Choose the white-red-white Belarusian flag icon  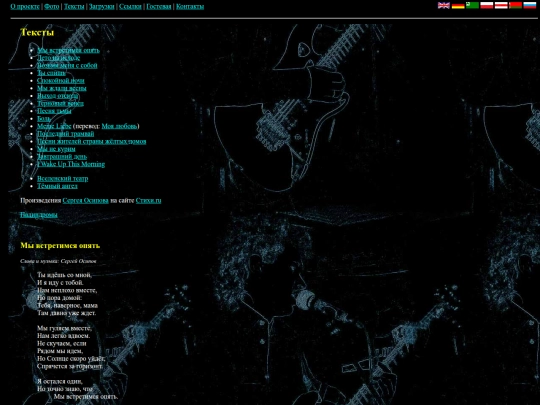pos(501,5)
